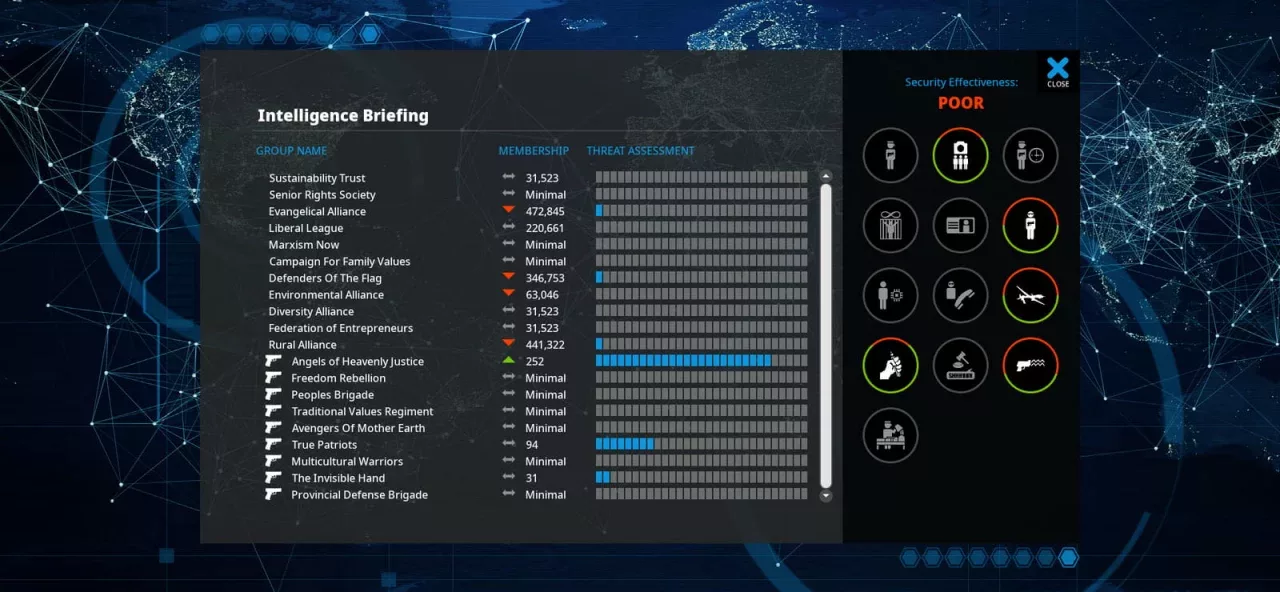Select the Avengers Of Mother Earth group
Image resolution: width=1280 pixels, height=592 pixels.
point(358,428)
